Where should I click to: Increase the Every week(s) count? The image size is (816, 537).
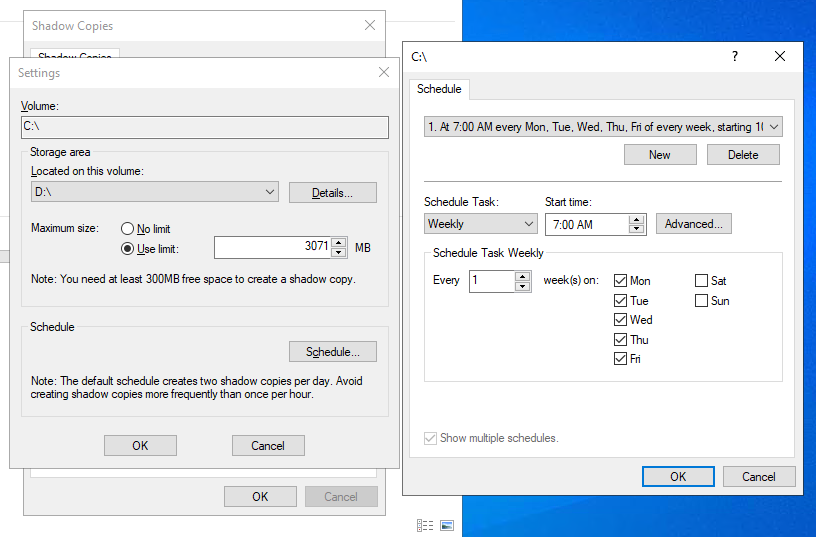(522, 276)
